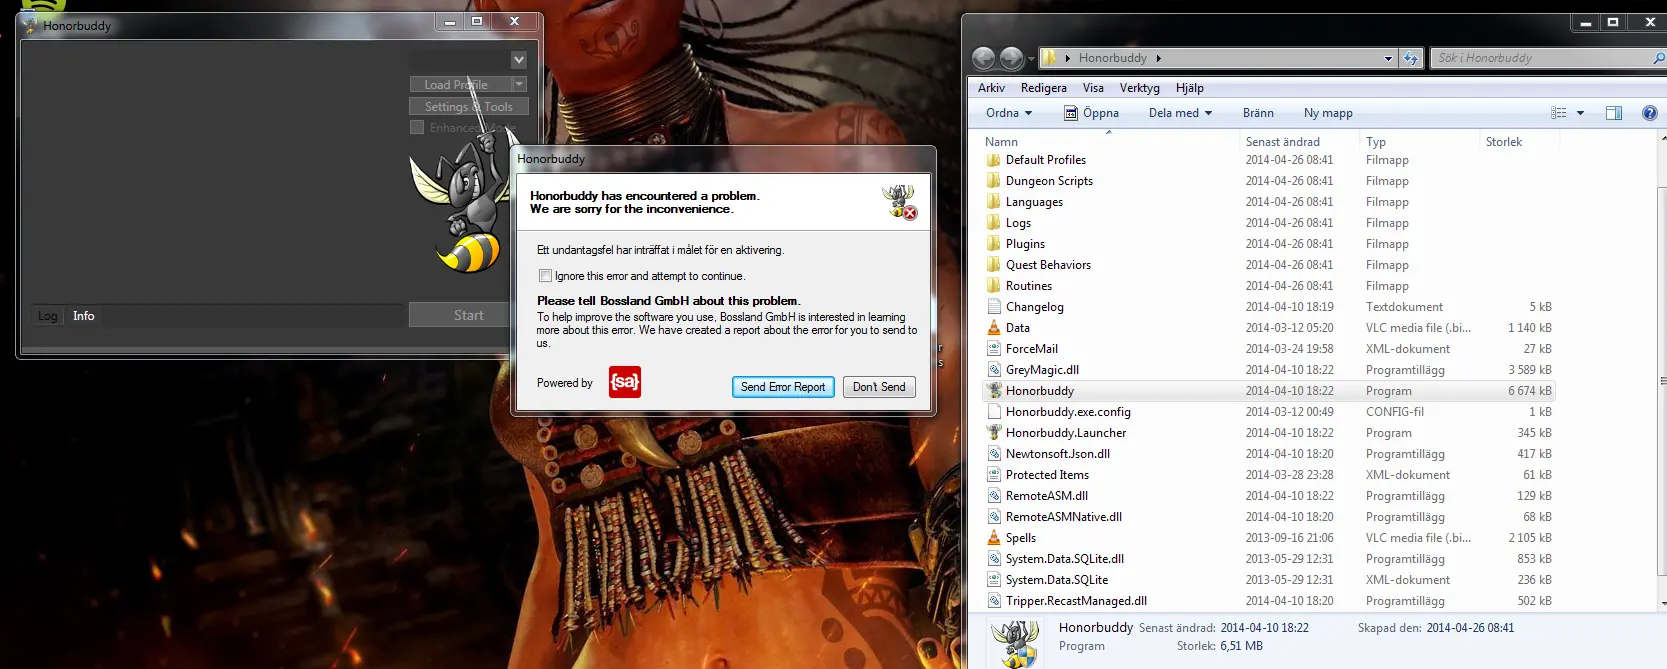
Task: Click the Routines folder icon
Action: click(x=993, y=286)
